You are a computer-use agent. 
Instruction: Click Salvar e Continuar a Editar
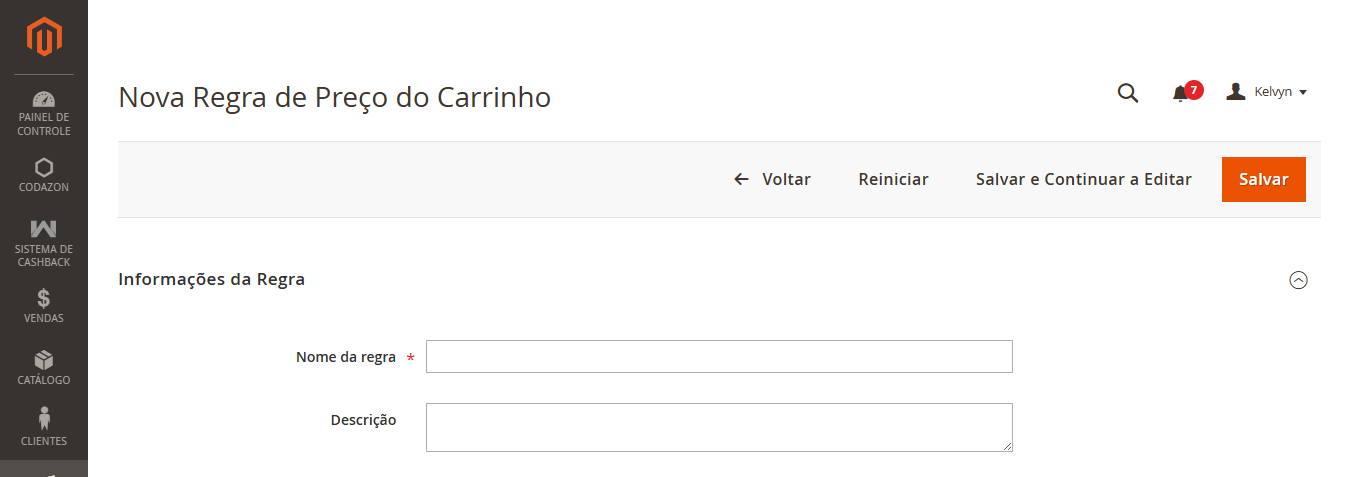[1083, 179]
